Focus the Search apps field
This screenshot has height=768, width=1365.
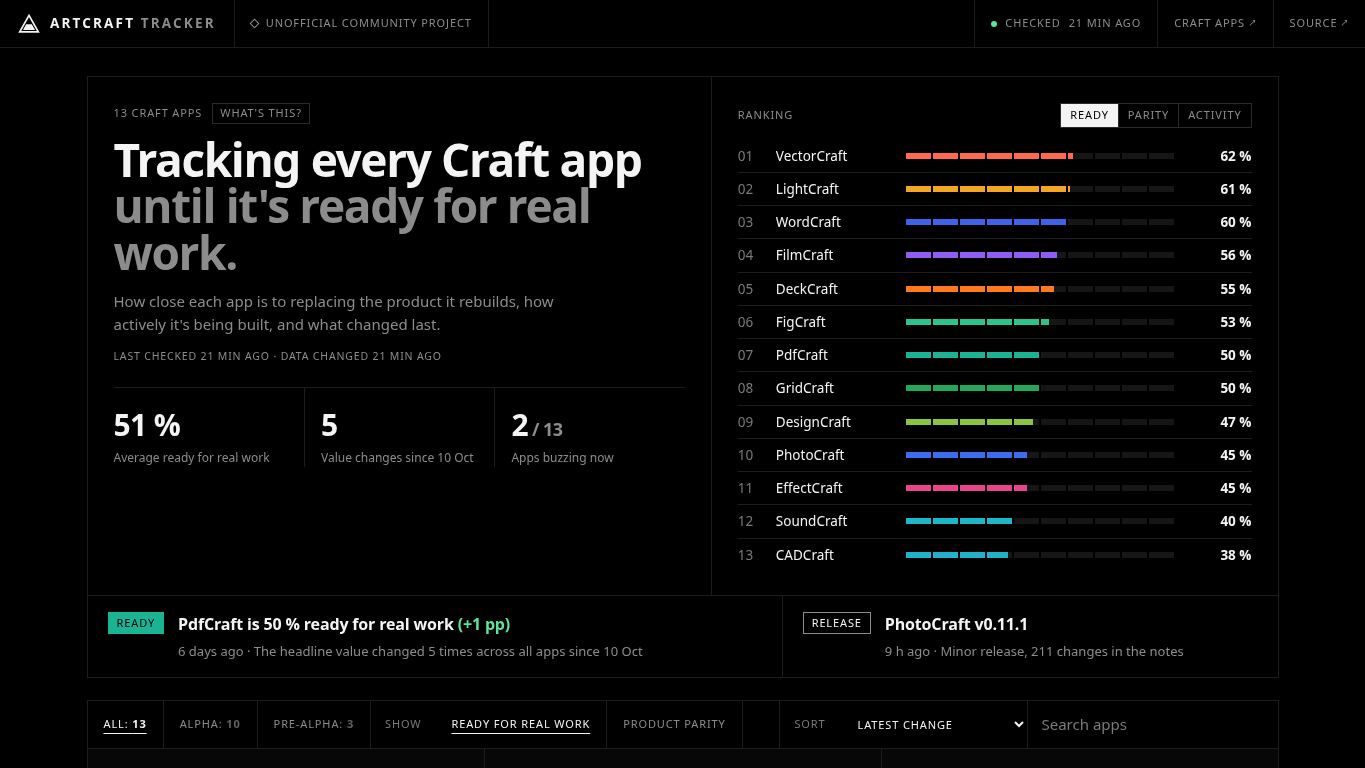[1152, 724]
